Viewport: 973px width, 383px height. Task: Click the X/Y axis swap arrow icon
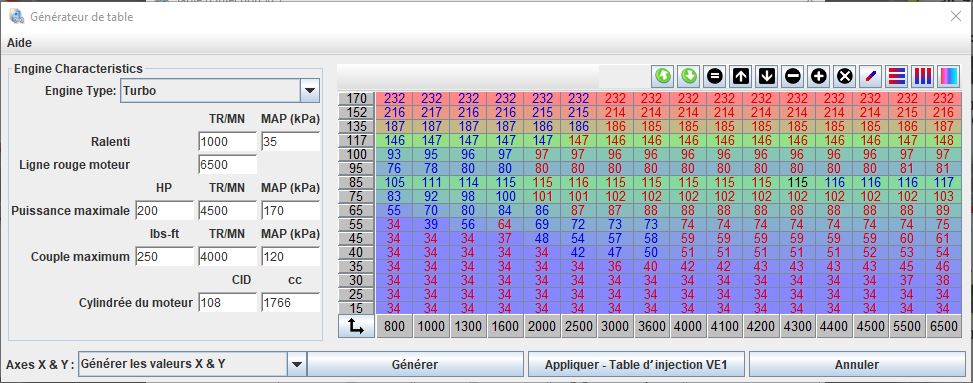click(356, 326)
